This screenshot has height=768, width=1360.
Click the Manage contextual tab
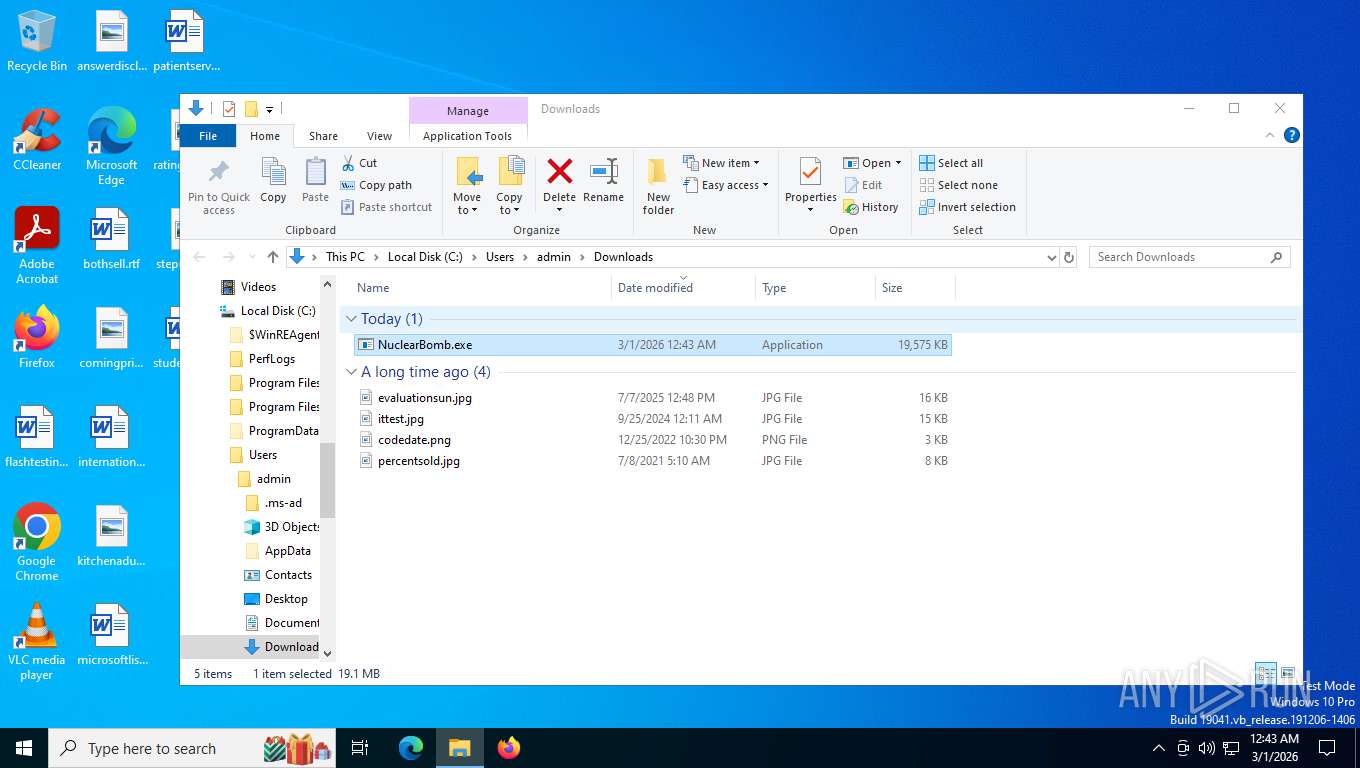click(468, 111)
